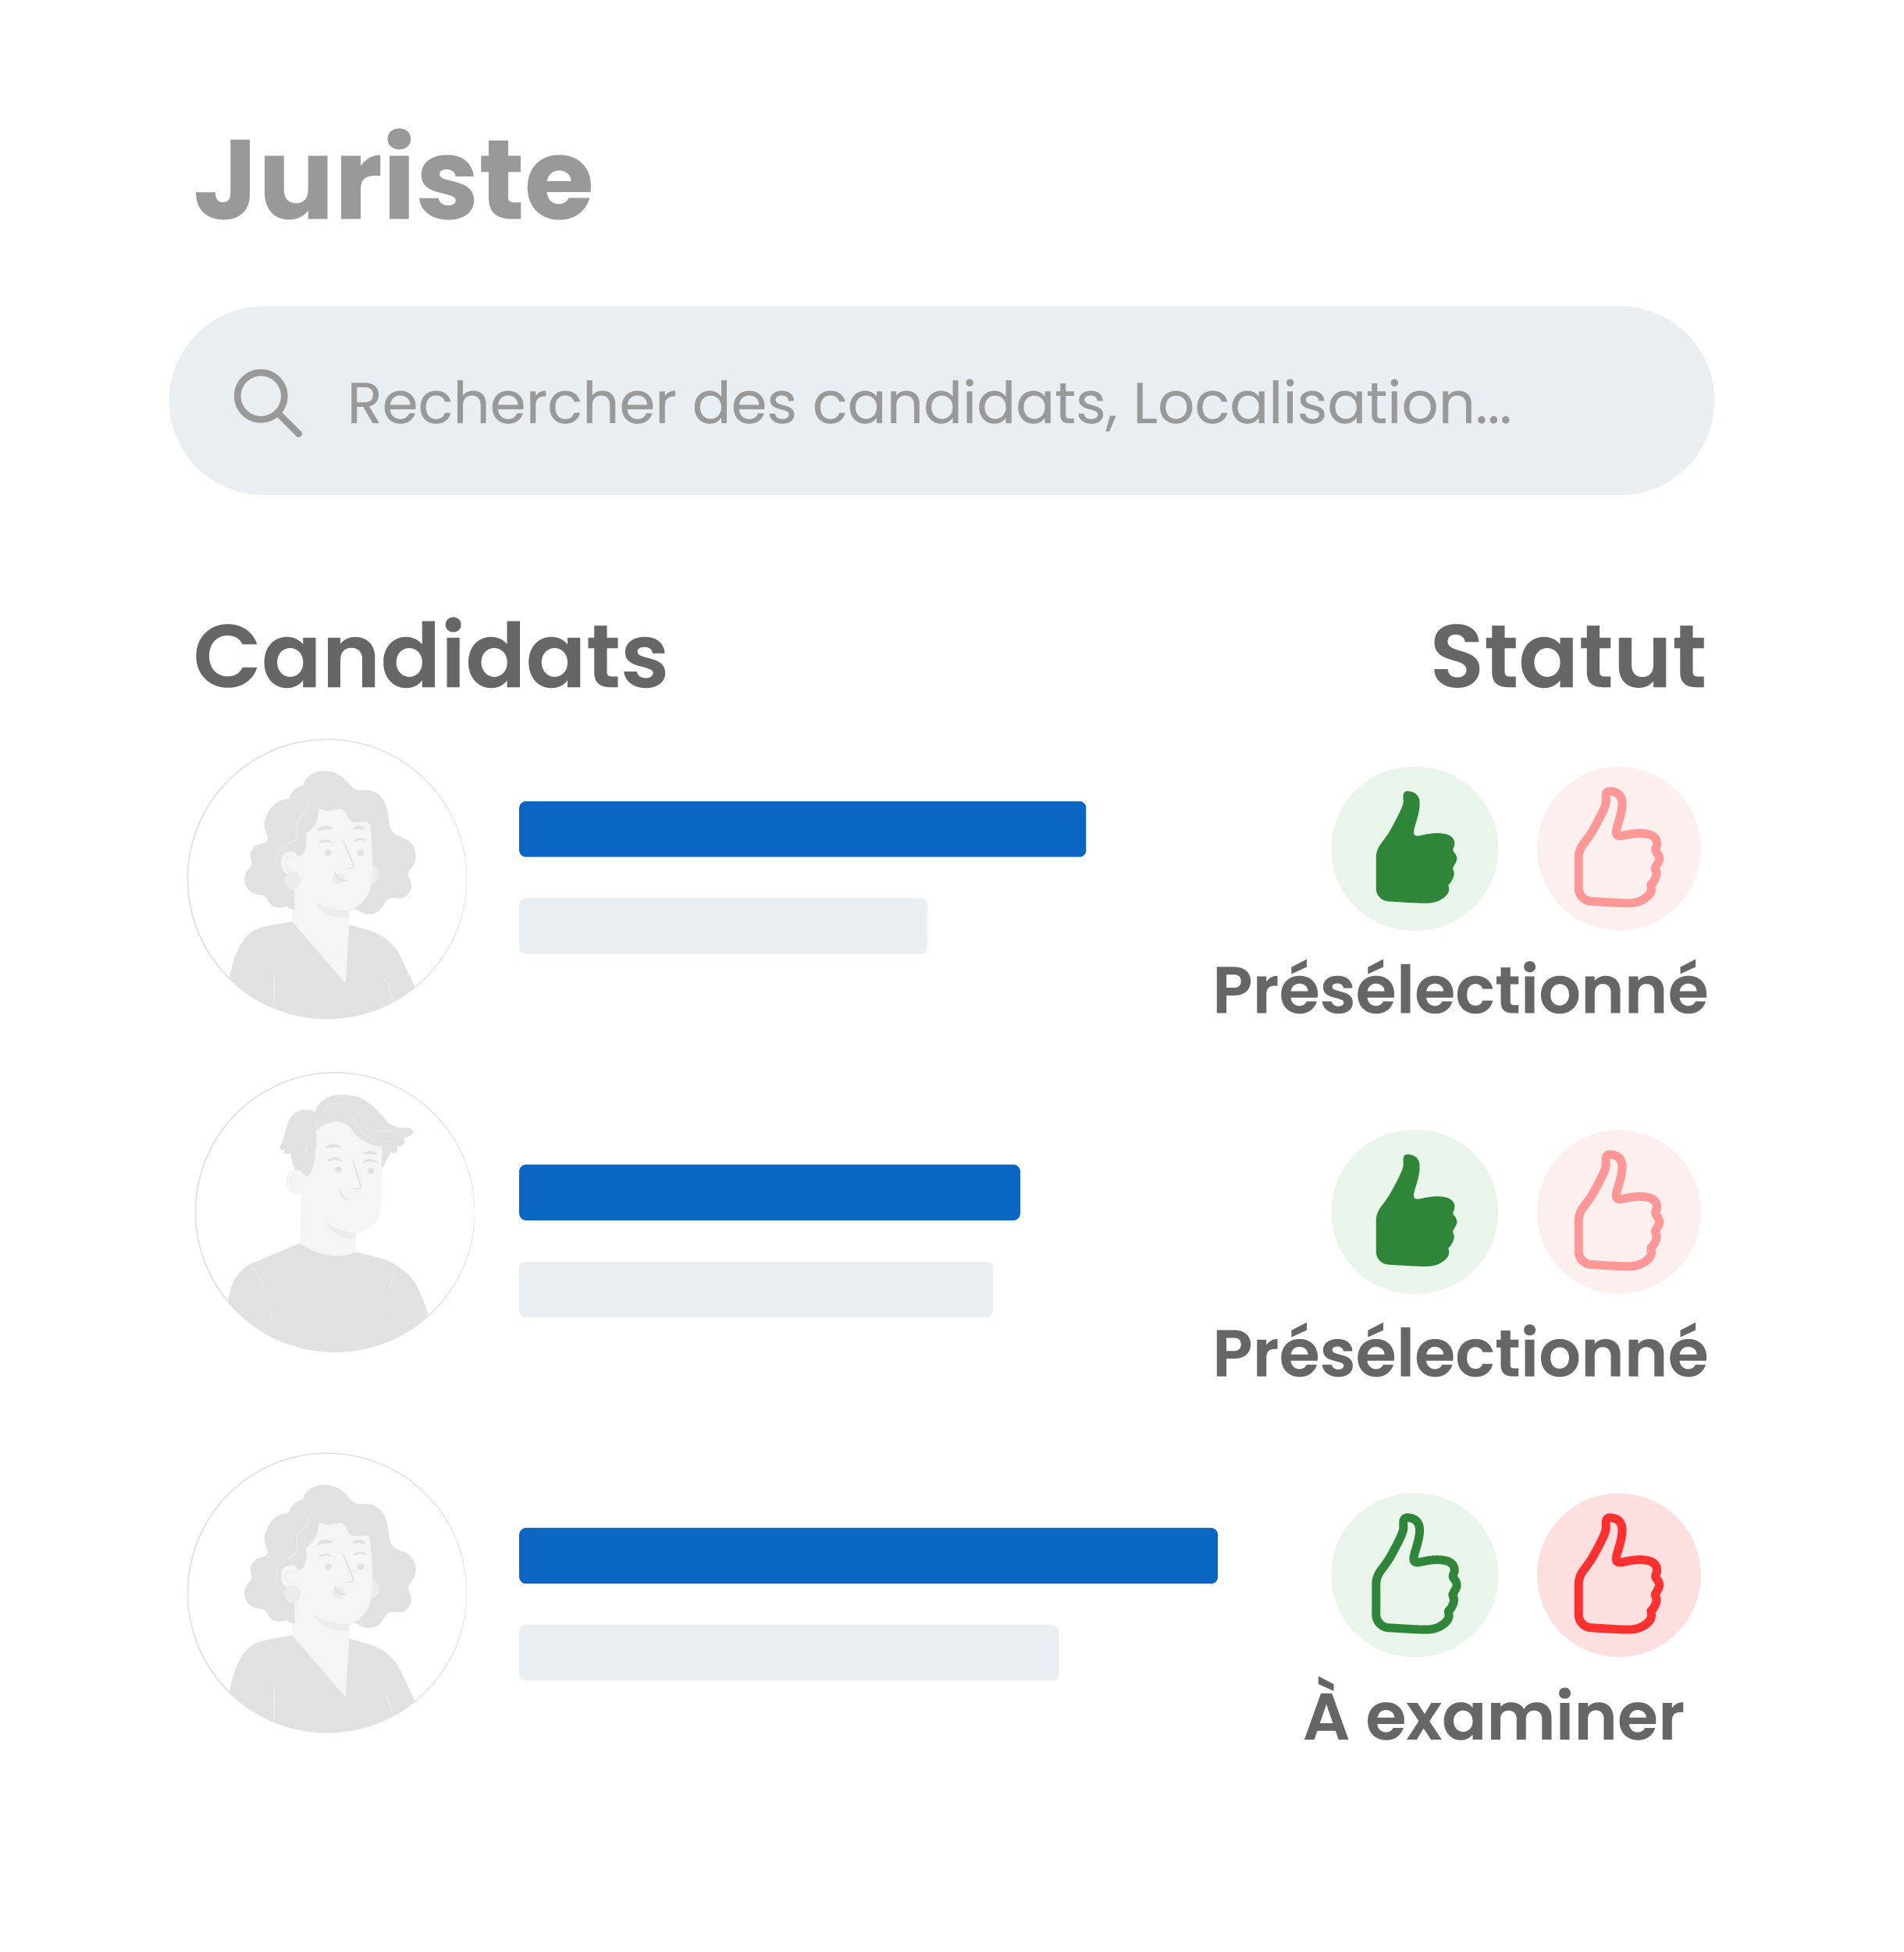Select first candidate's blue name bar
This screenshot has height=1952, width=1904.
802,829
